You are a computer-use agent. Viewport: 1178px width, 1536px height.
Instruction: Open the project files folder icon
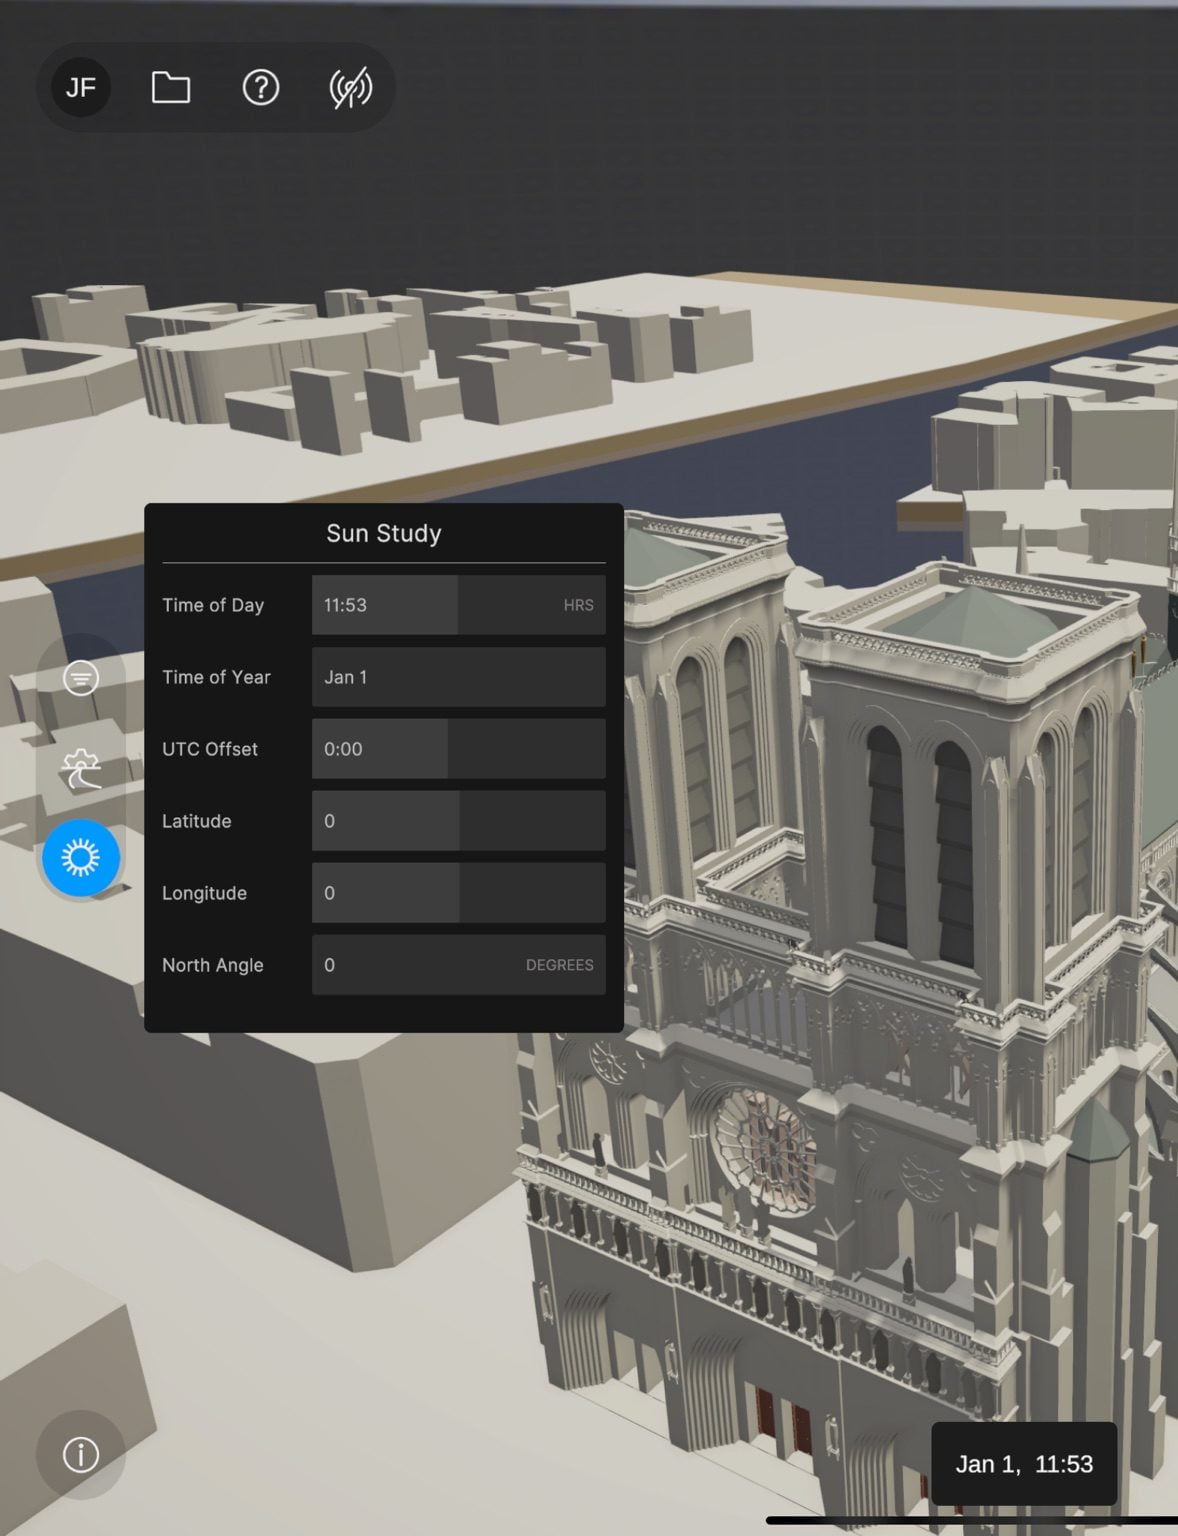(x=169, y=88)
